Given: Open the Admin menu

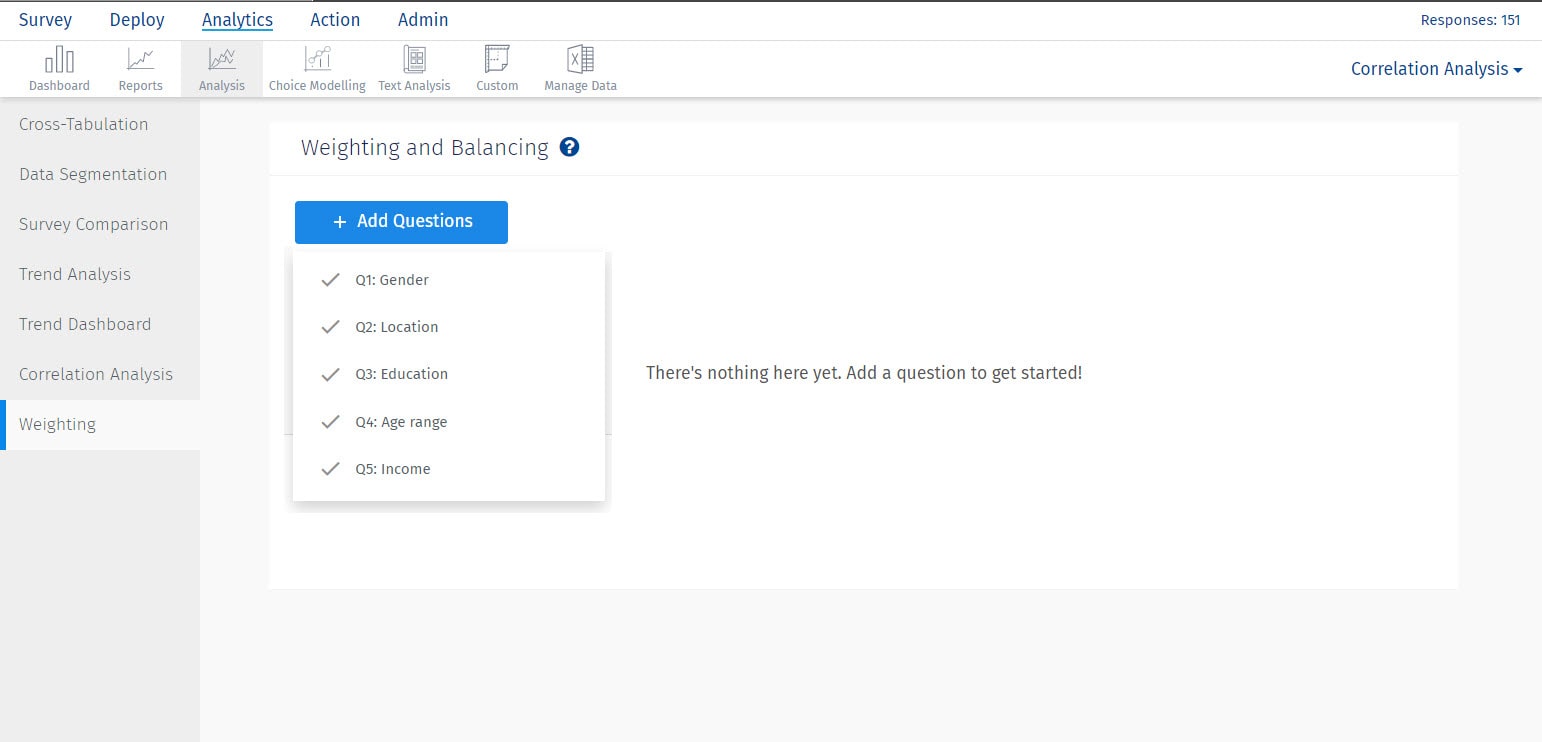Looking at the screenshot, I should pos(423,19).
